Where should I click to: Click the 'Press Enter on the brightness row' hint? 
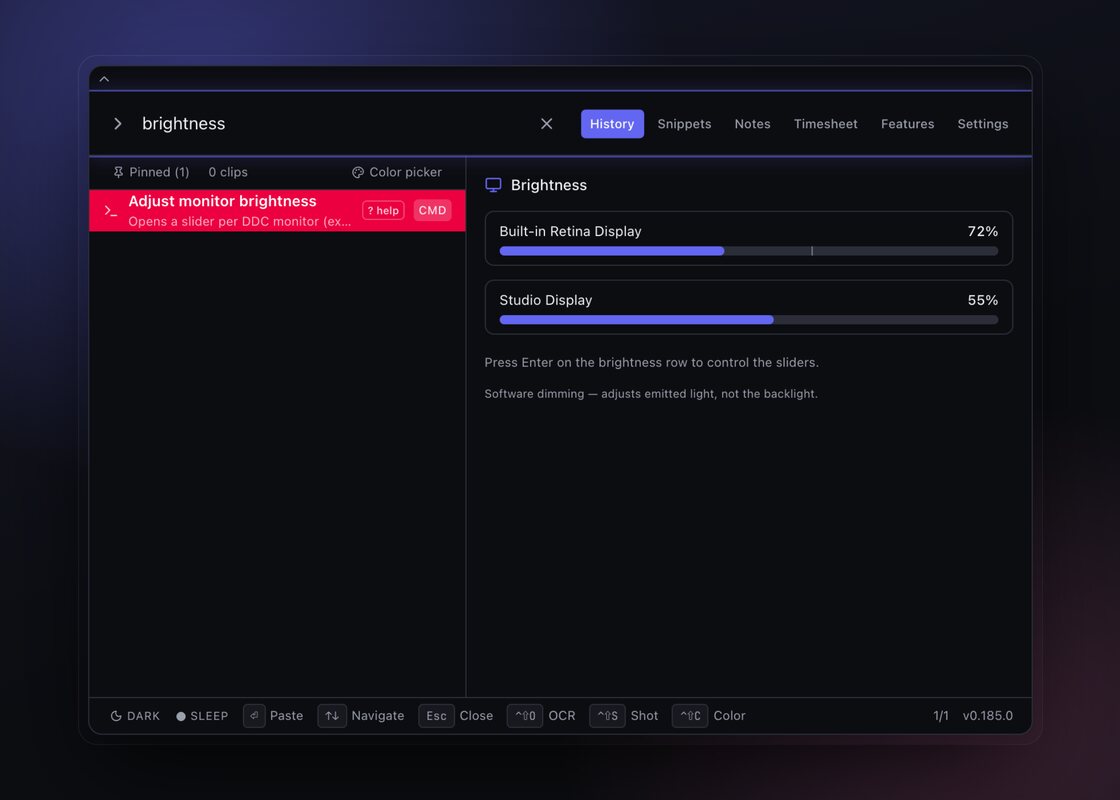pyautogui.click(x=651, y=363)
